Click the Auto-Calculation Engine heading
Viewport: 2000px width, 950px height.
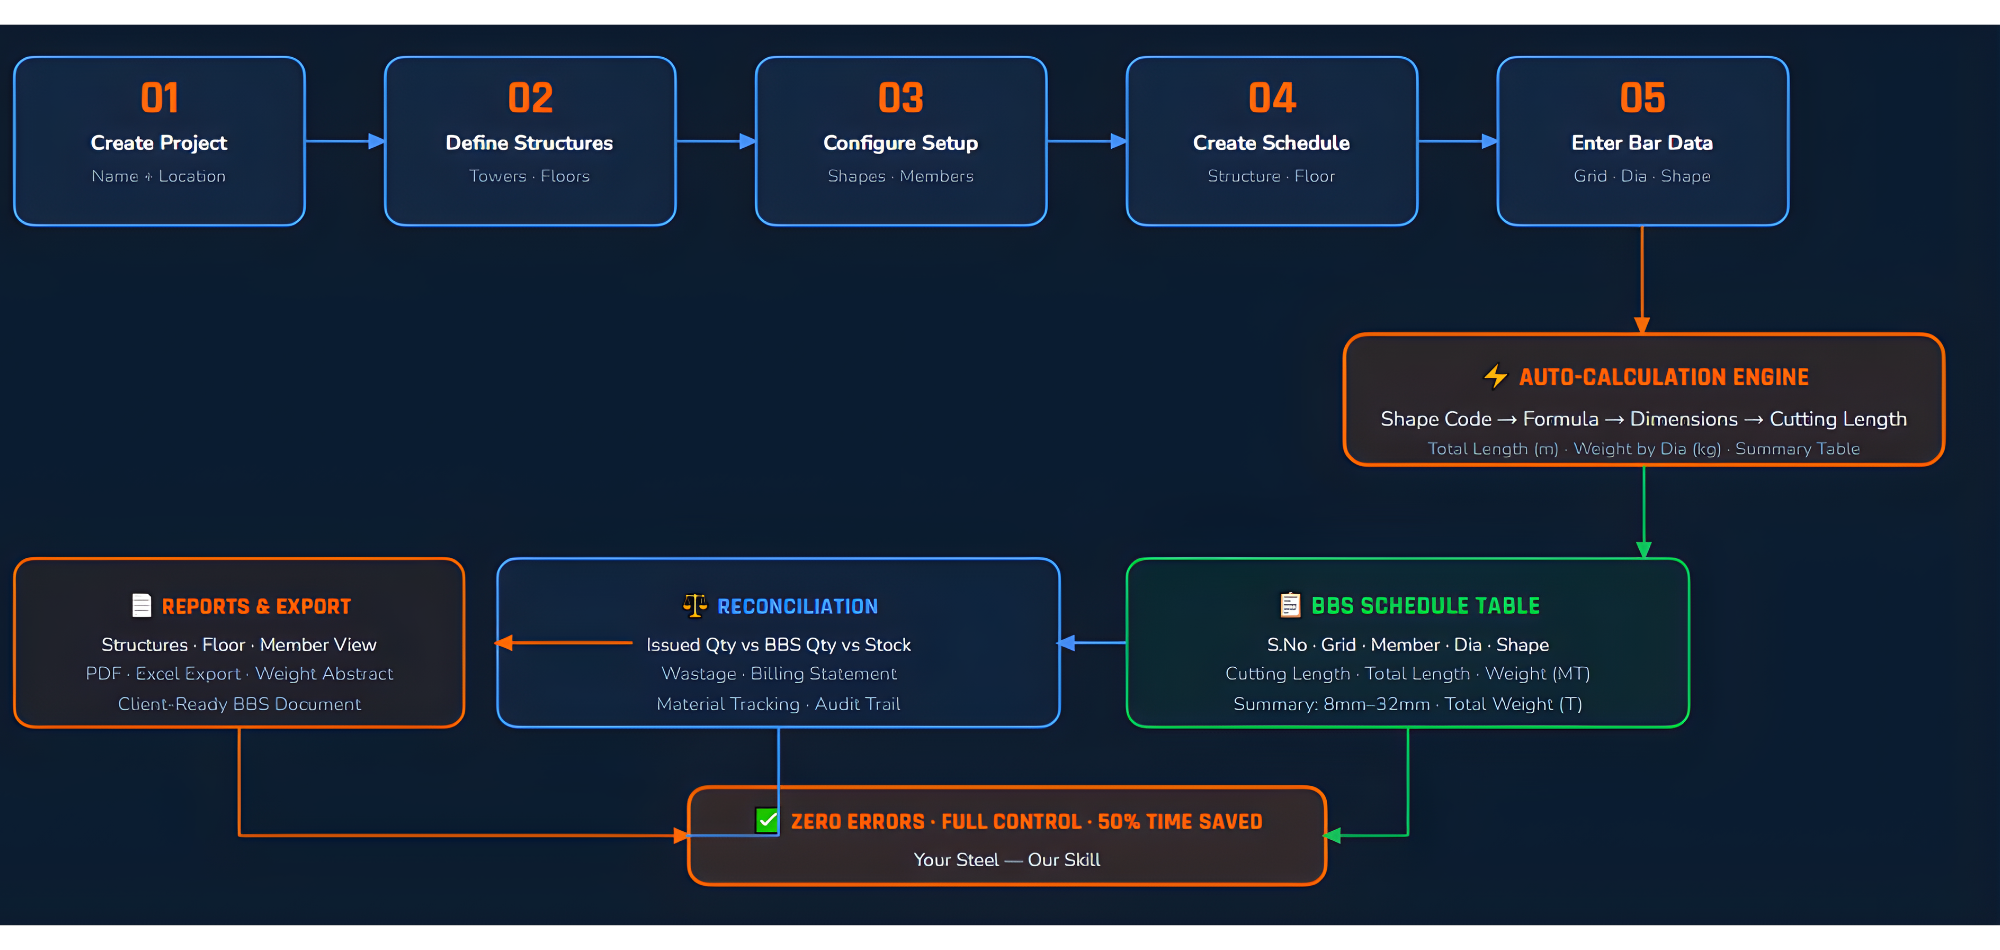click(1663, 377)
